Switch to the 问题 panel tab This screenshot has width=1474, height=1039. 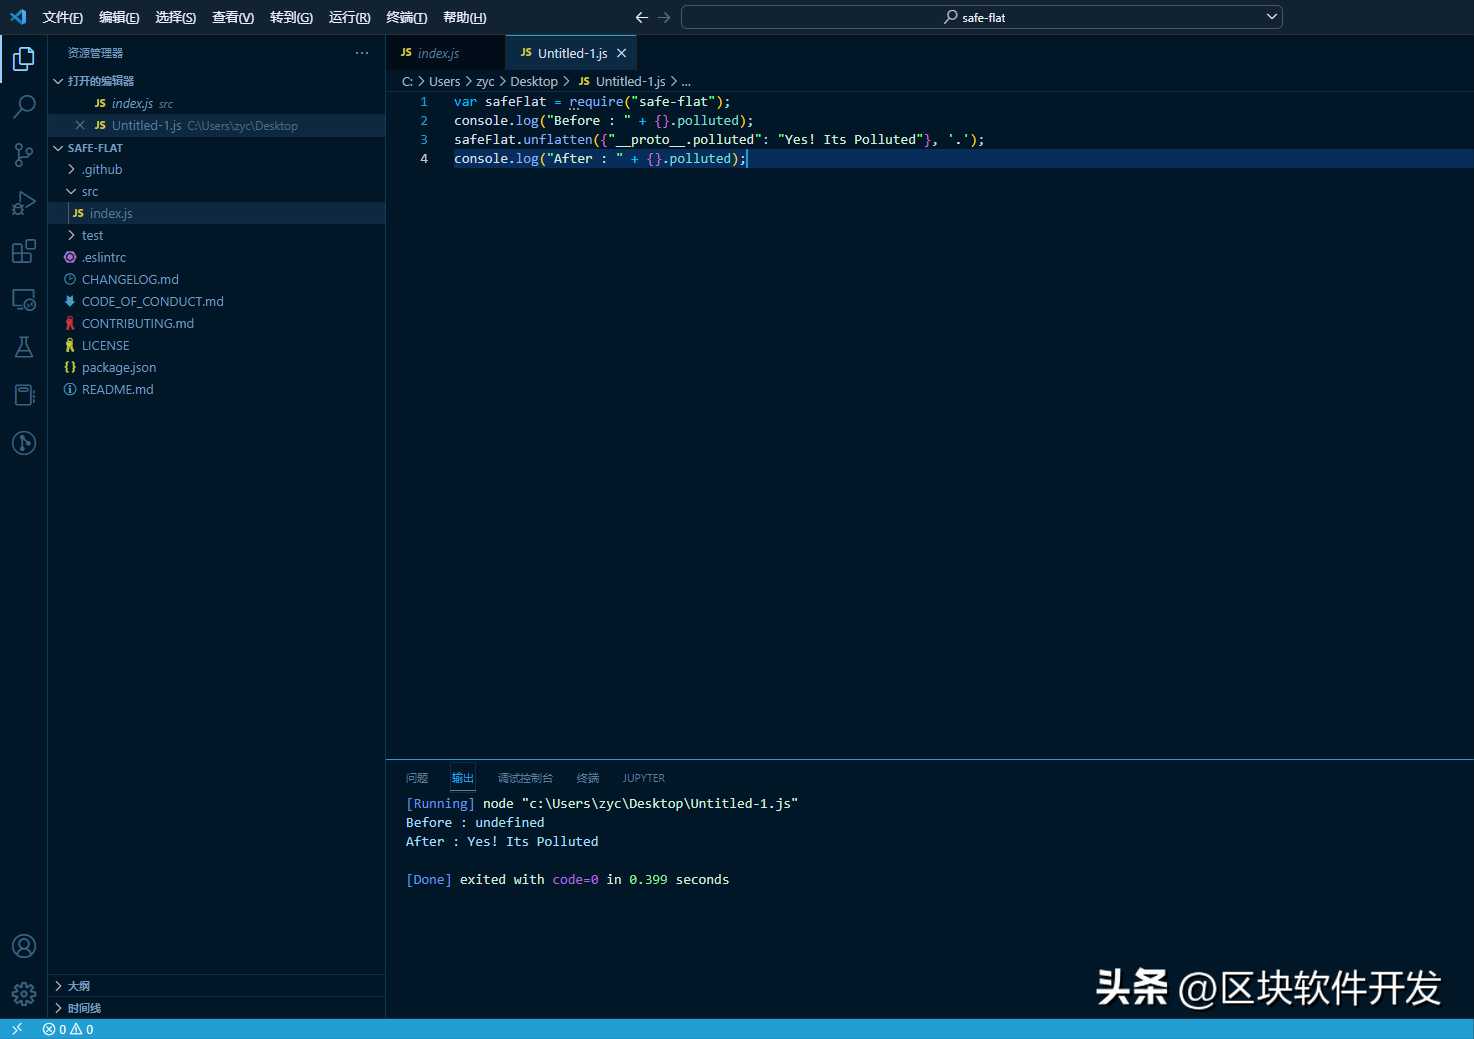point(417,778)
